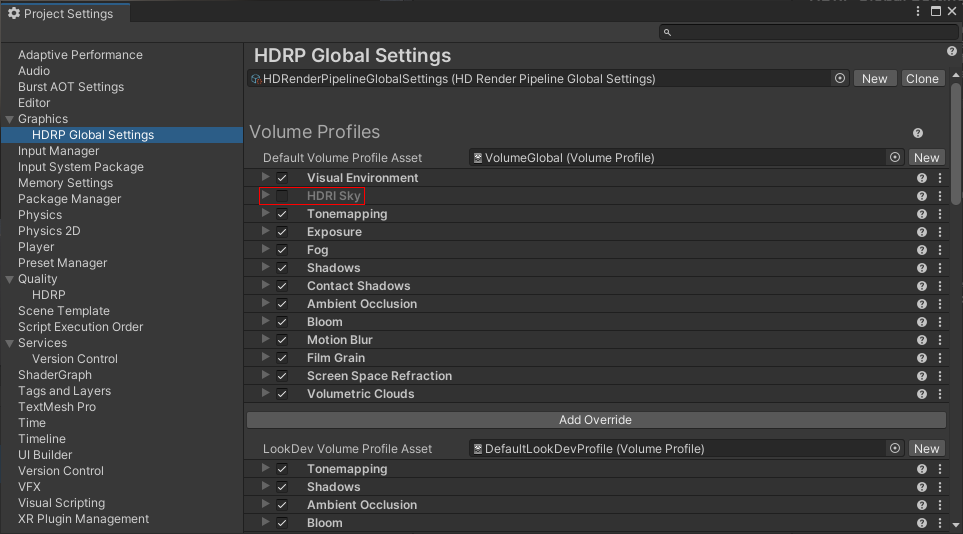Viewport: 963px width, 534px height.
Task: Disable the Visual Environment override checkbox
Action: (x=282, y=178)
